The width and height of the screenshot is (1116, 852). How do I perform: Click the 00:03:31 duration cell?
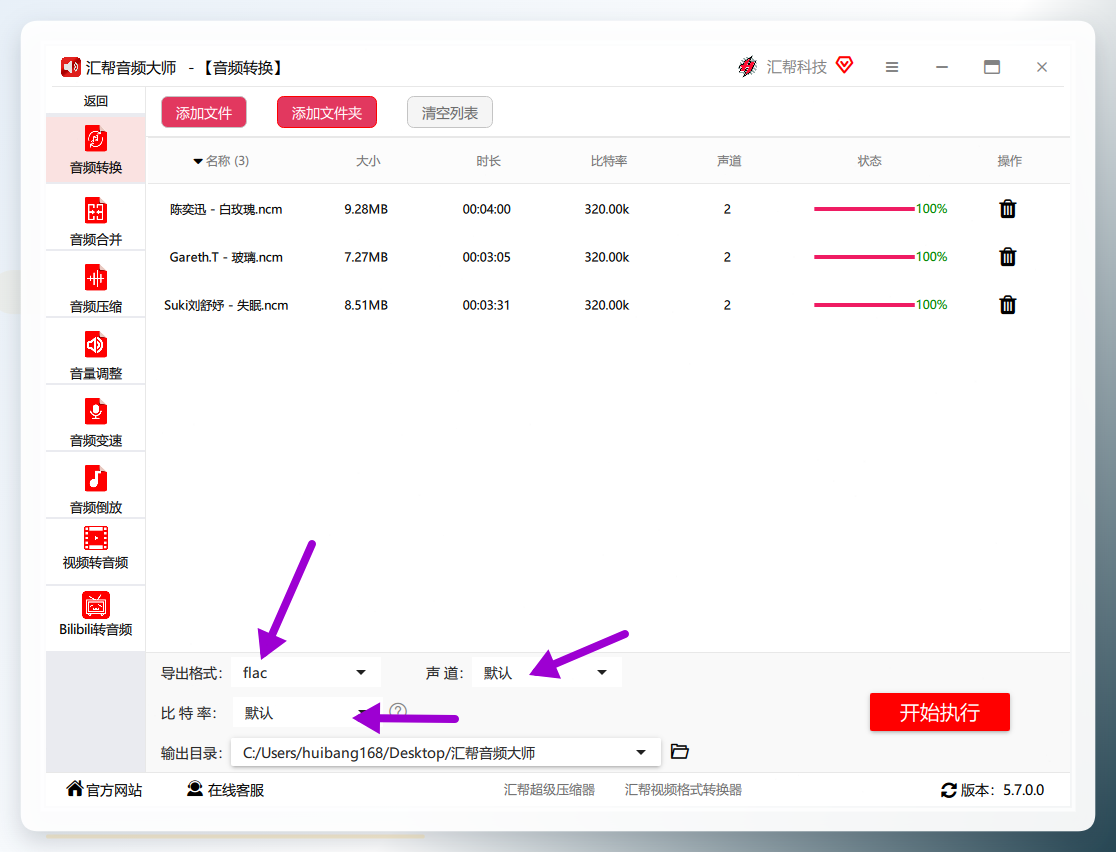click(486, 305)
